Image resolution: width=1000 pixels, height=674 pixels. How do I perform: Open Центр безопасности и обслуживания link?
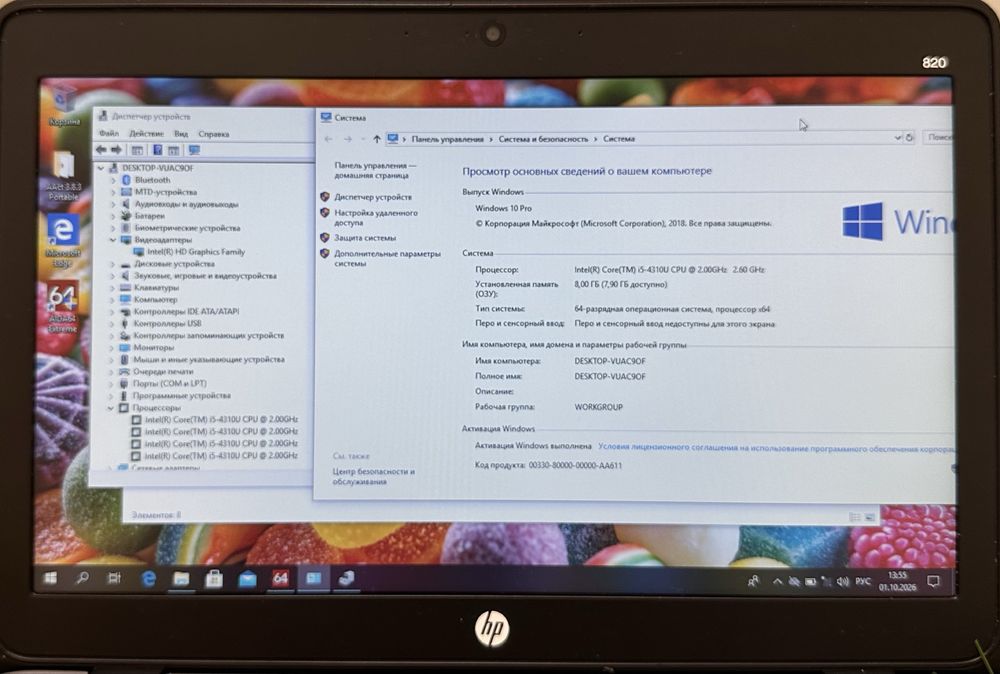click(374, 476)
